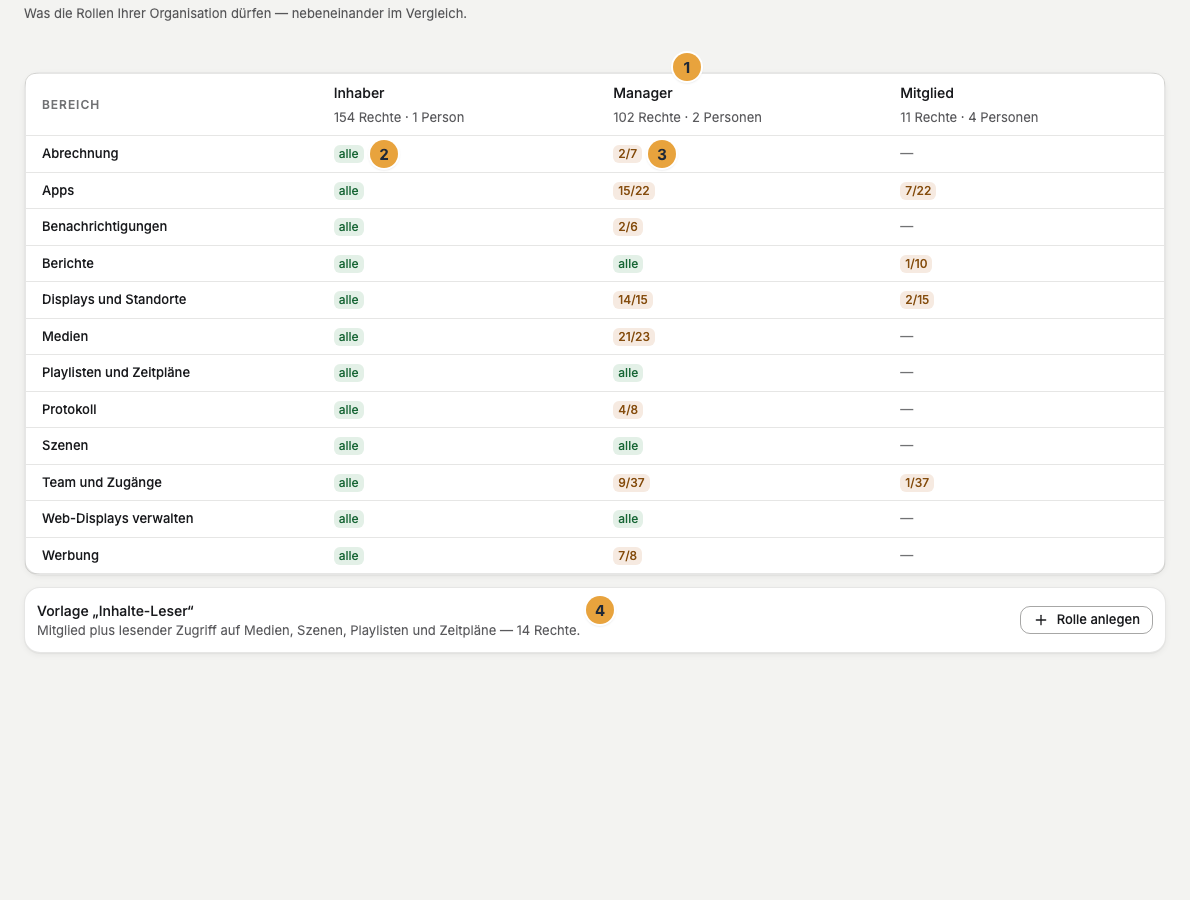1190x900 pixels.
Task: Click annotation marker 4 near Vorlage
Action: point(600,610)
